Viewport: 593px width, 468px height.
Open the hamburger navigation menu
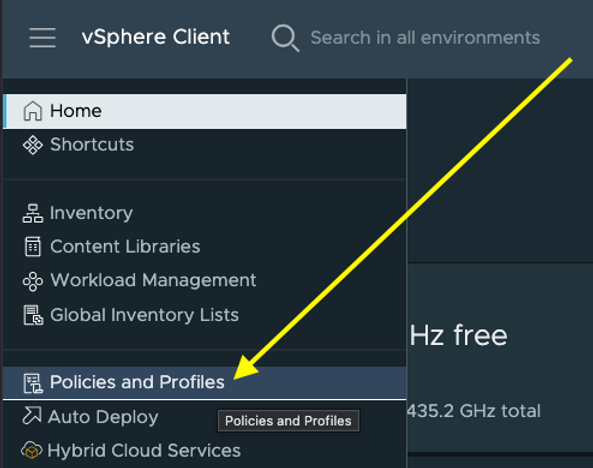point(42,37)
